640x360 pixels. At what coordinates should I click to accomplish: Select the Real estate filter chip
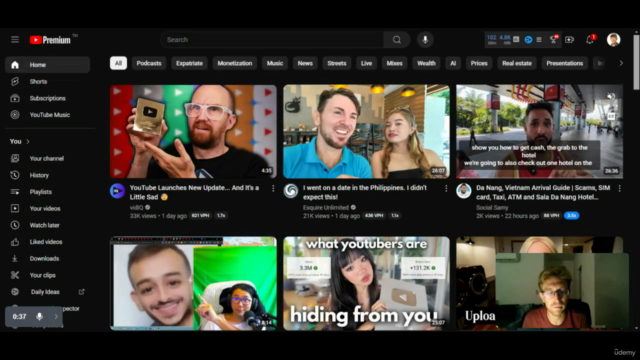tap(517, 63)
